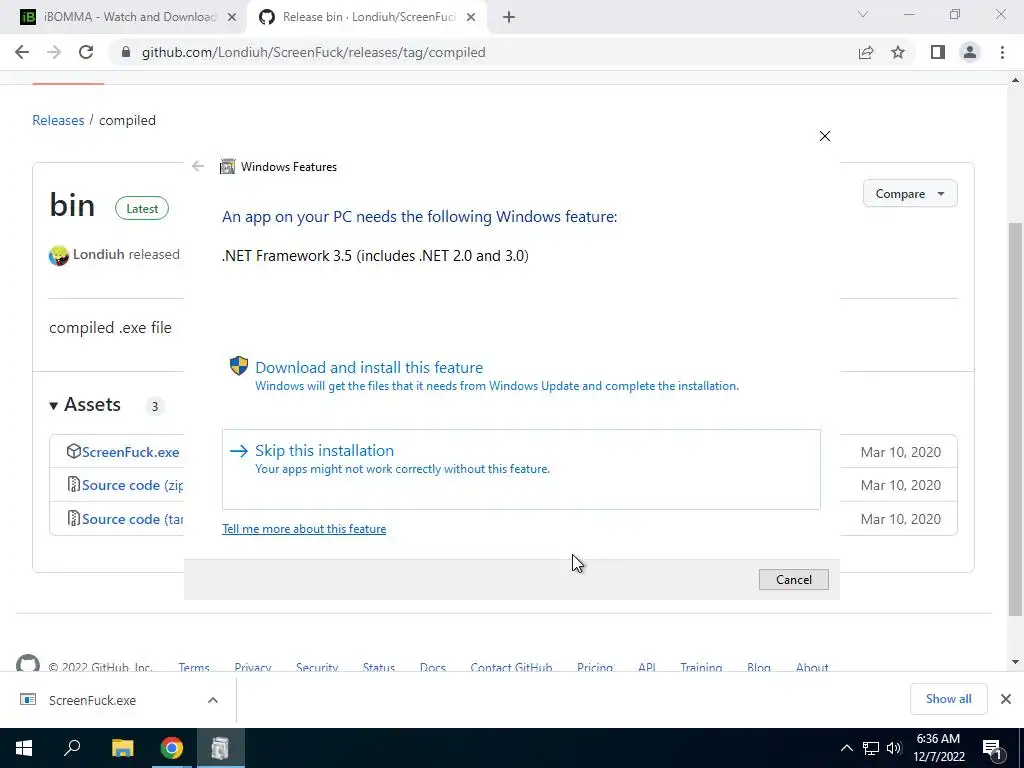The height and width of the screenshot is (768, 1024).
Task: Reload the current page
Action: point(86,52)
